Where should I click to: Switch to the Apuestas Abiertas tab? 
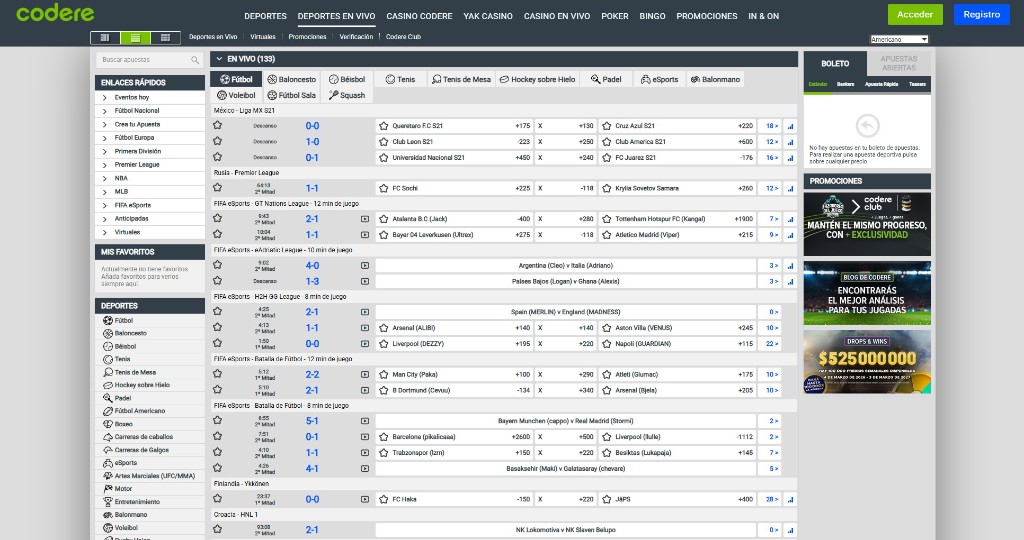[898, 63]
